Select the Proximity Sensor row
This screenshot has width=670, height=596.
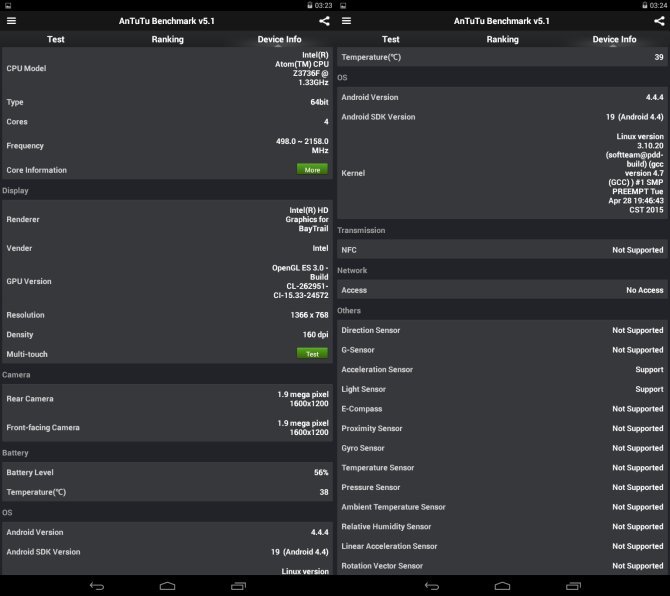[x=502, y=429]
